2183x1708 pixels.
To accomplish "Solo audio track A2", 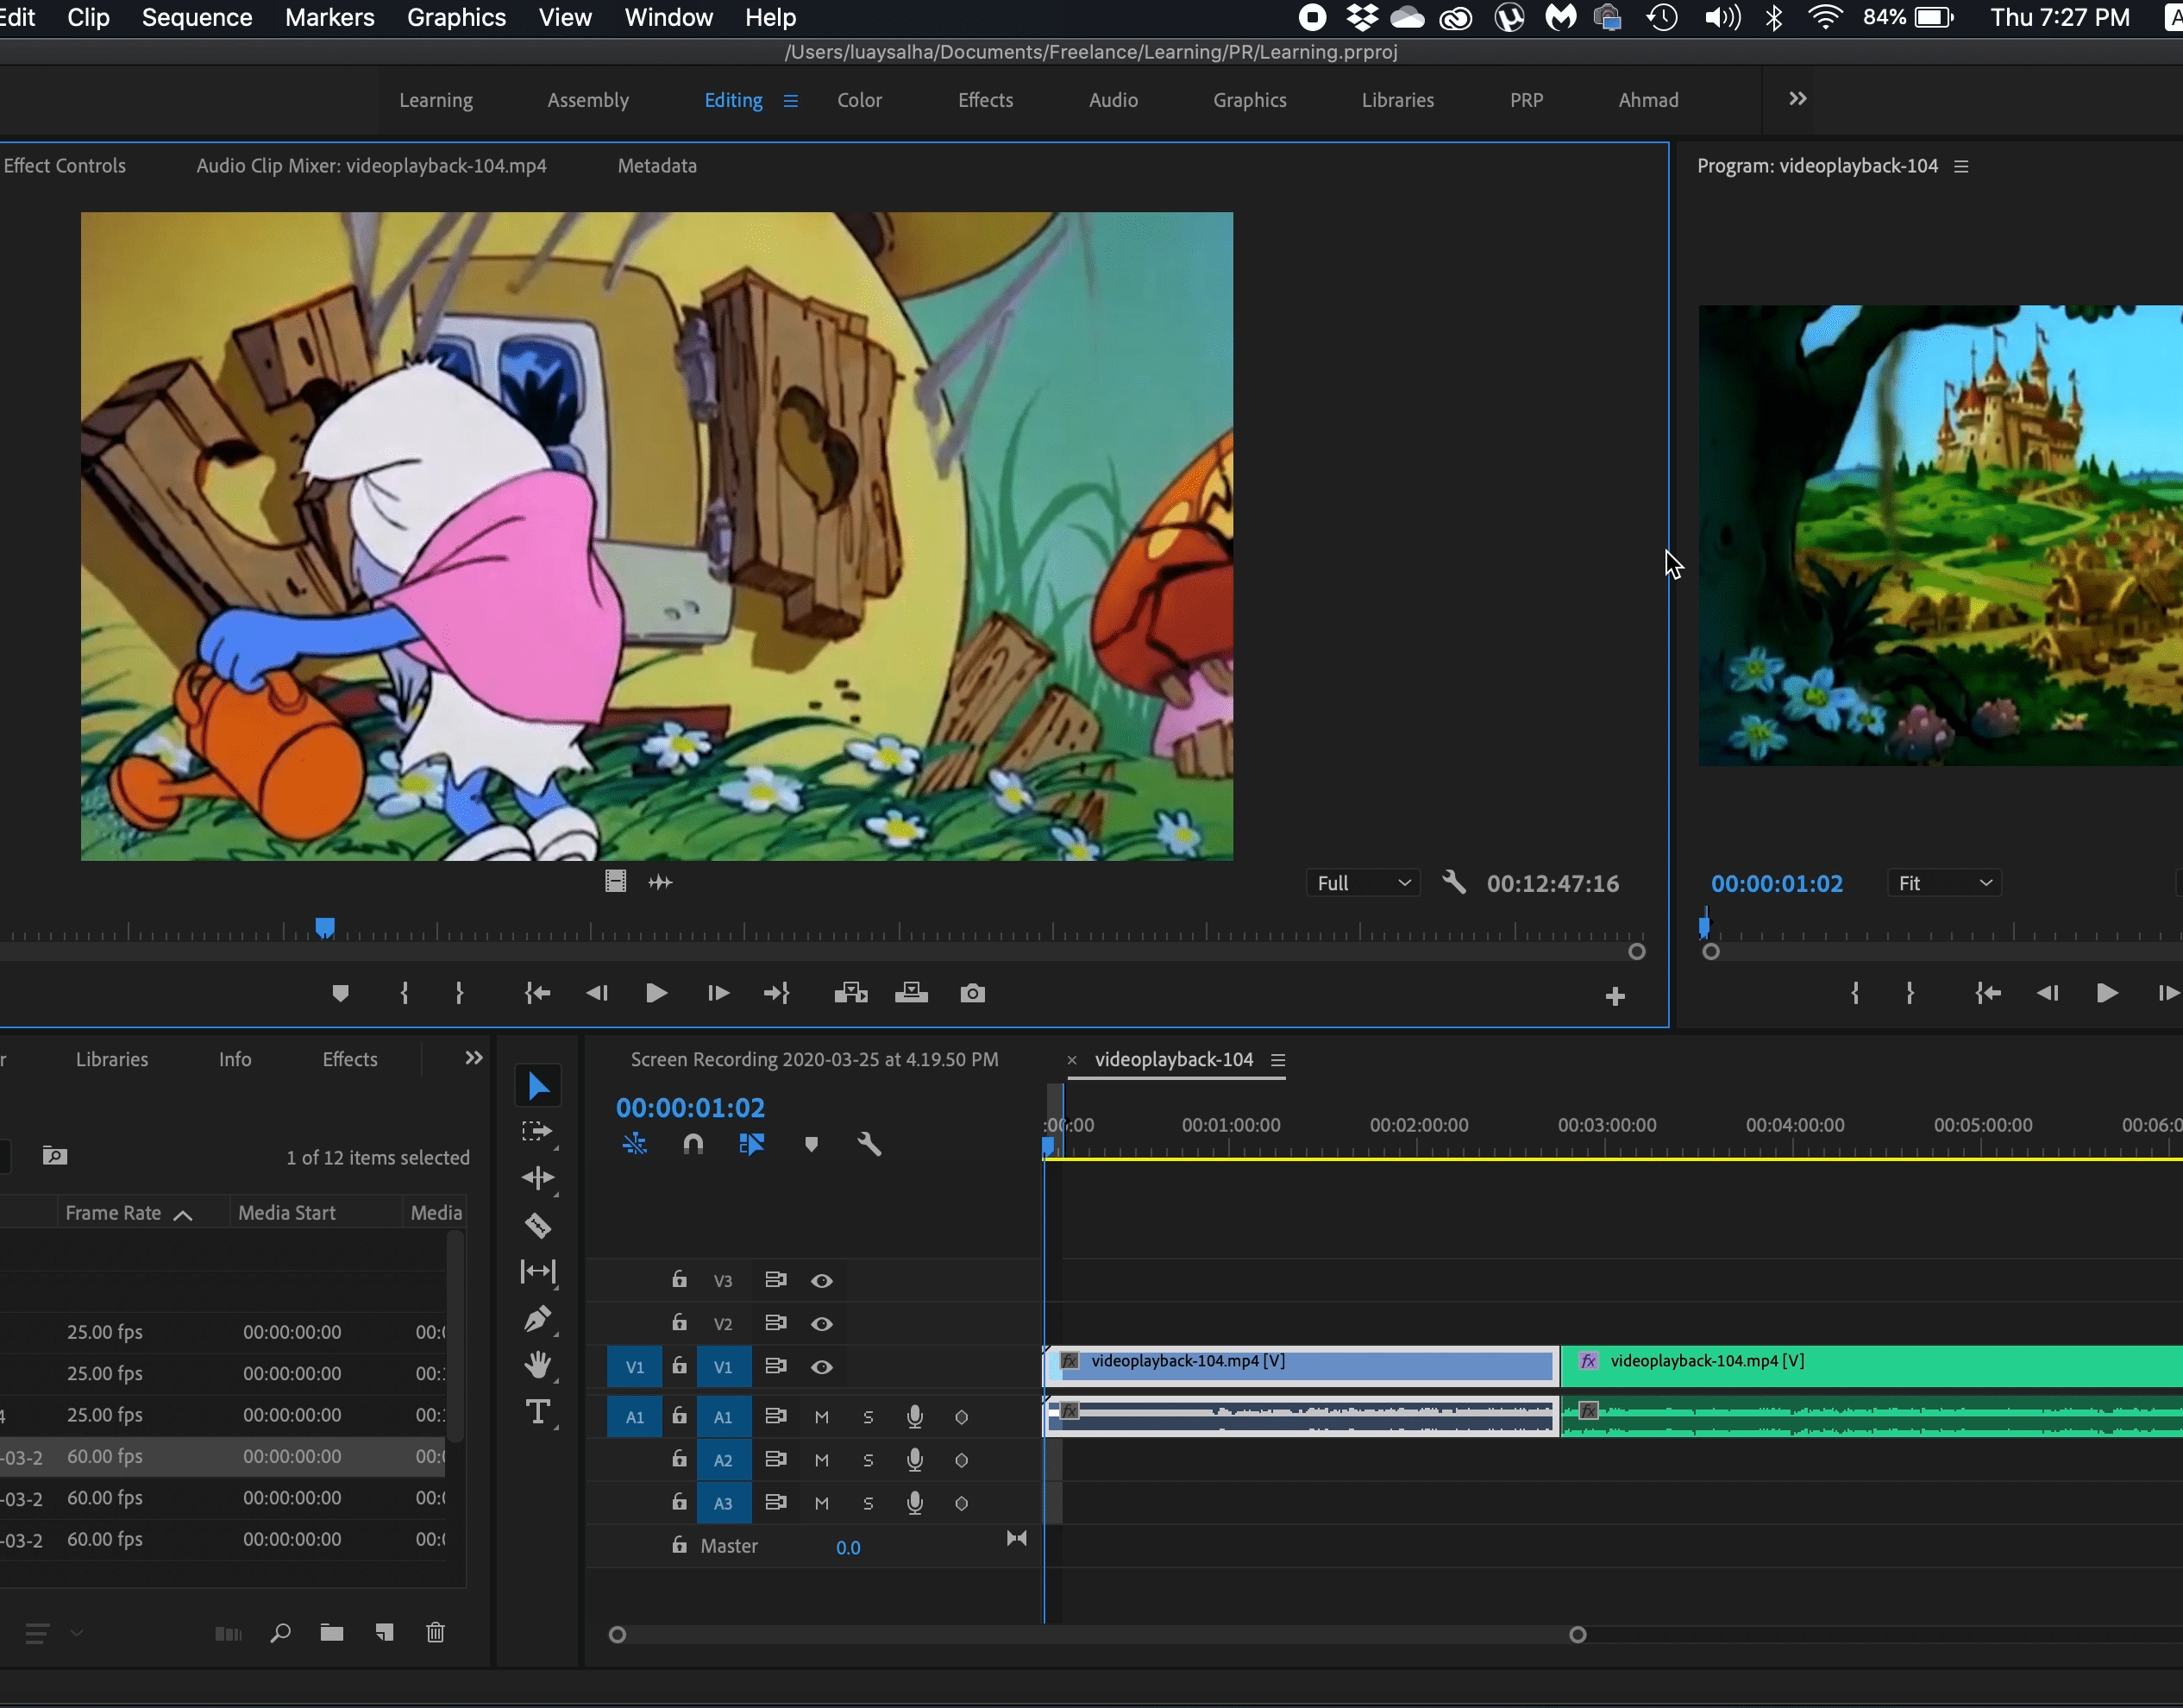I will click(868, 1460).
